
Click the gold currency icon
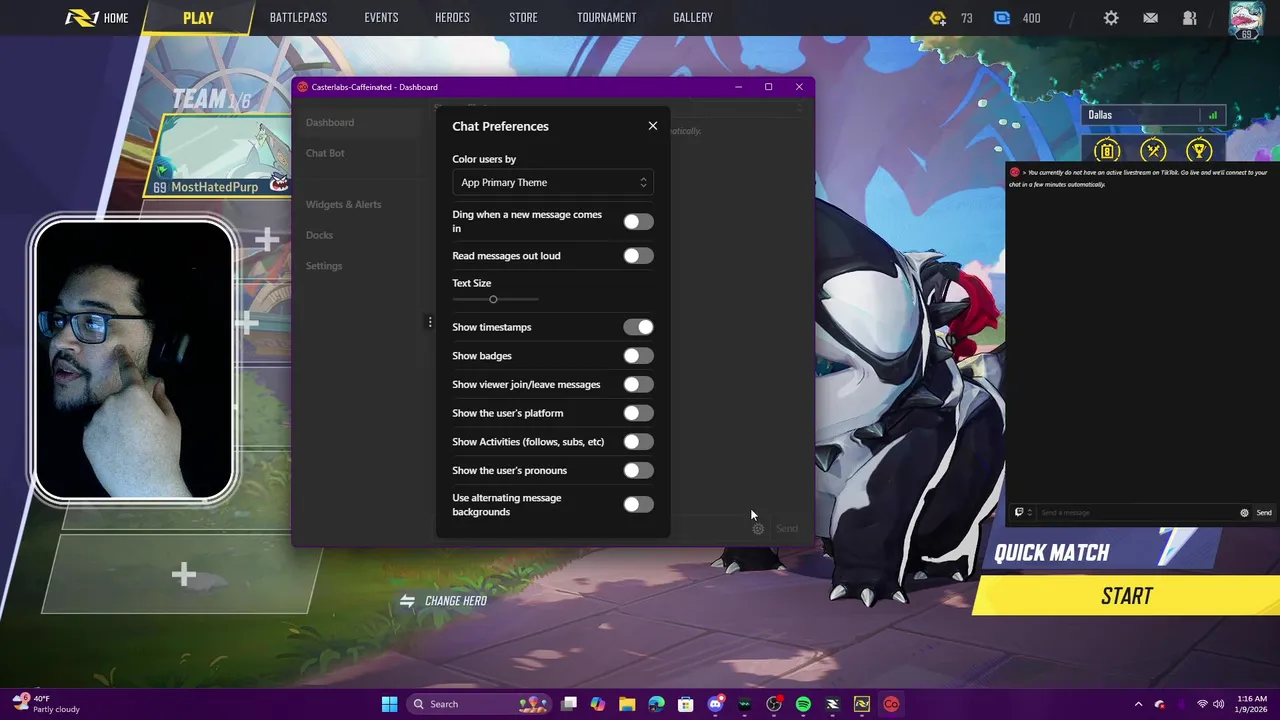tap(937, 18)
